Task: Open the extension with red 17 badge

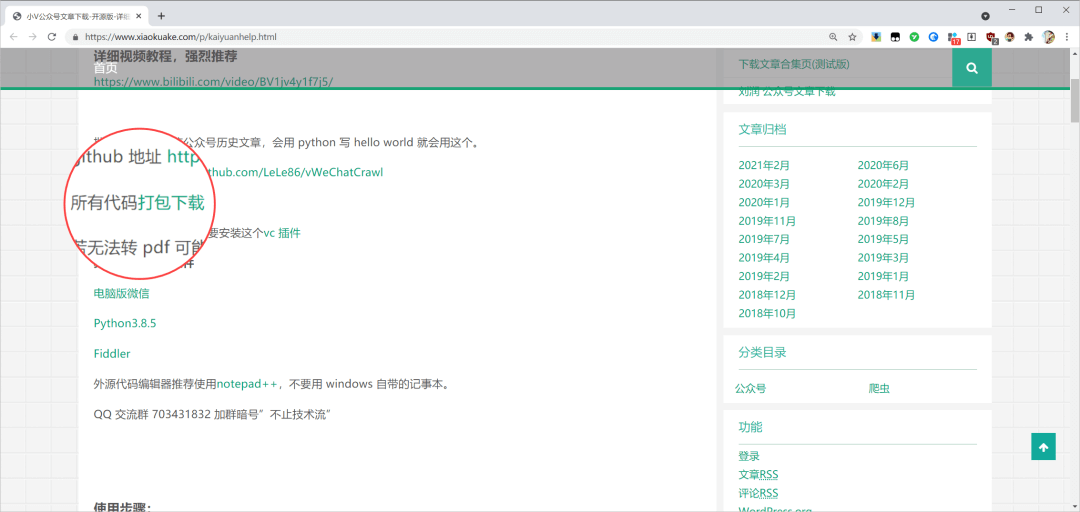Action: pos(953,37)
